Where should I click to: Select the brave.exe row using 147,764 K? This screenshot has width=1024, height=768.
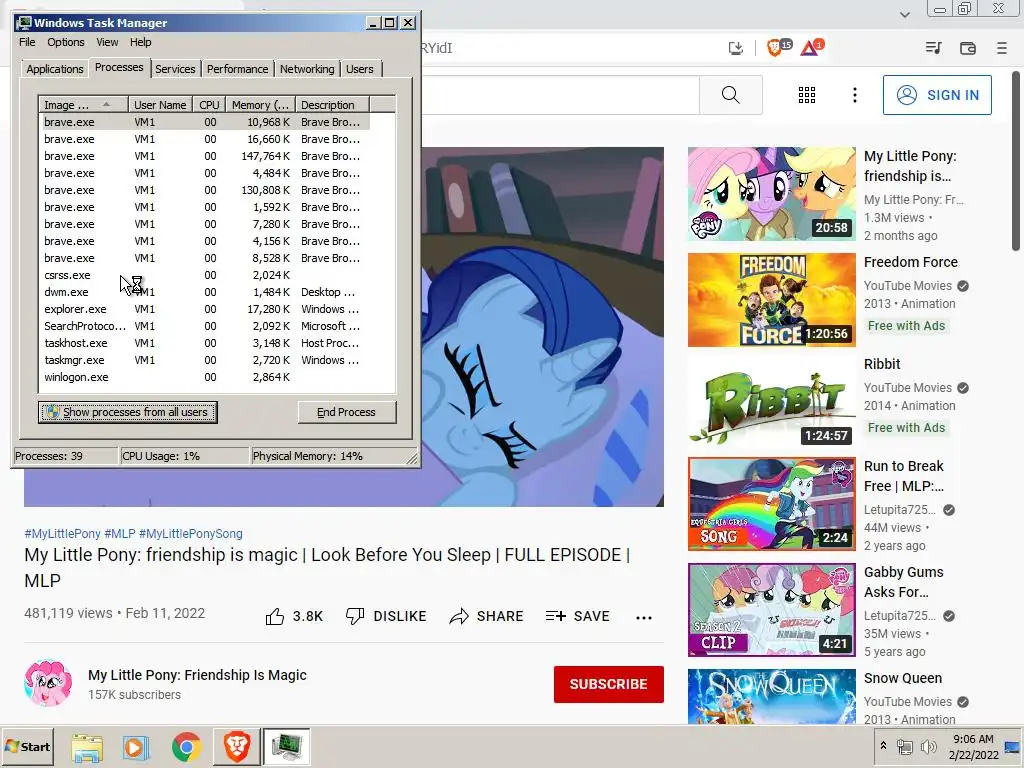click(204, 157)
